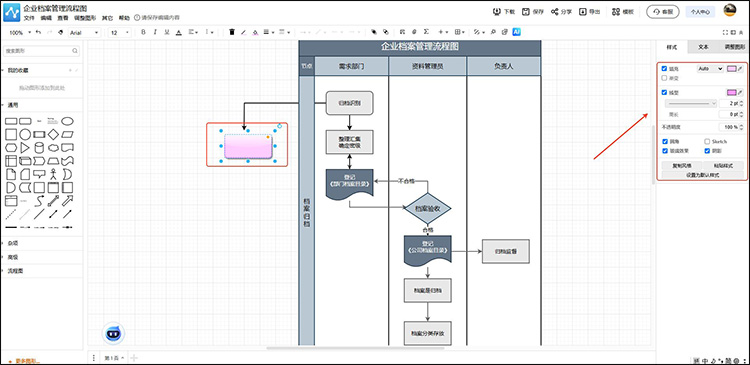Open the zoom 100% dropdown

tap(20, 33)
